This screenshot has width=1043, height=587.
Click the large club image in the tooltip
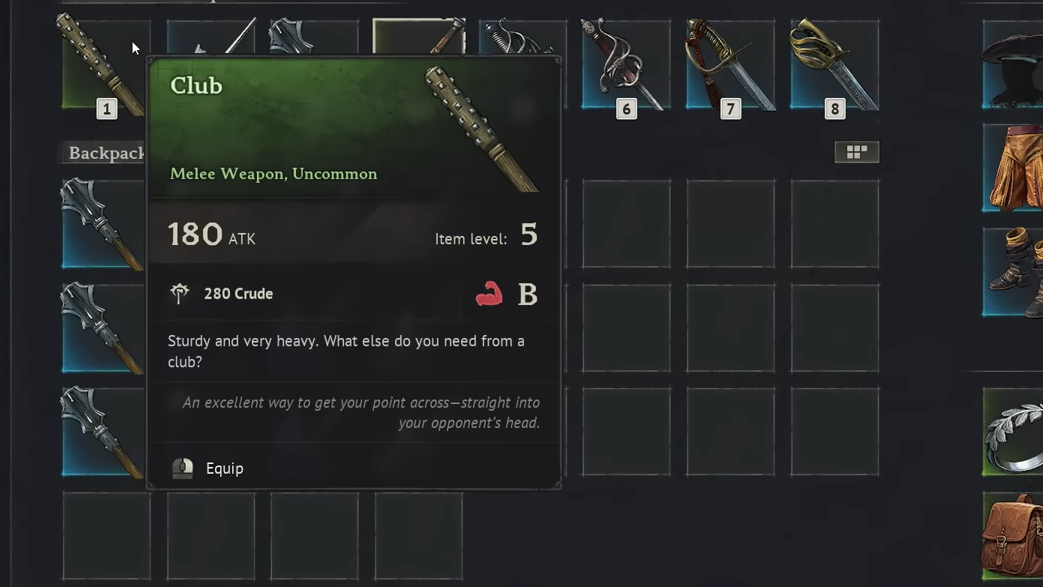point(481,128)
